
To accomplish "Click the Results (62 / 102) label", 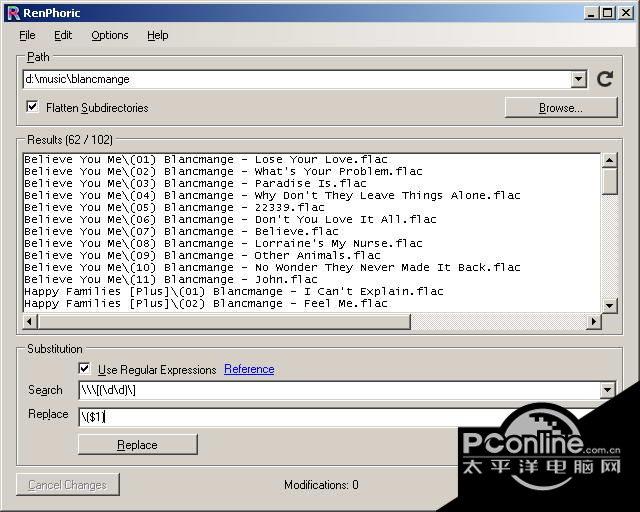I will coord(70,140).
